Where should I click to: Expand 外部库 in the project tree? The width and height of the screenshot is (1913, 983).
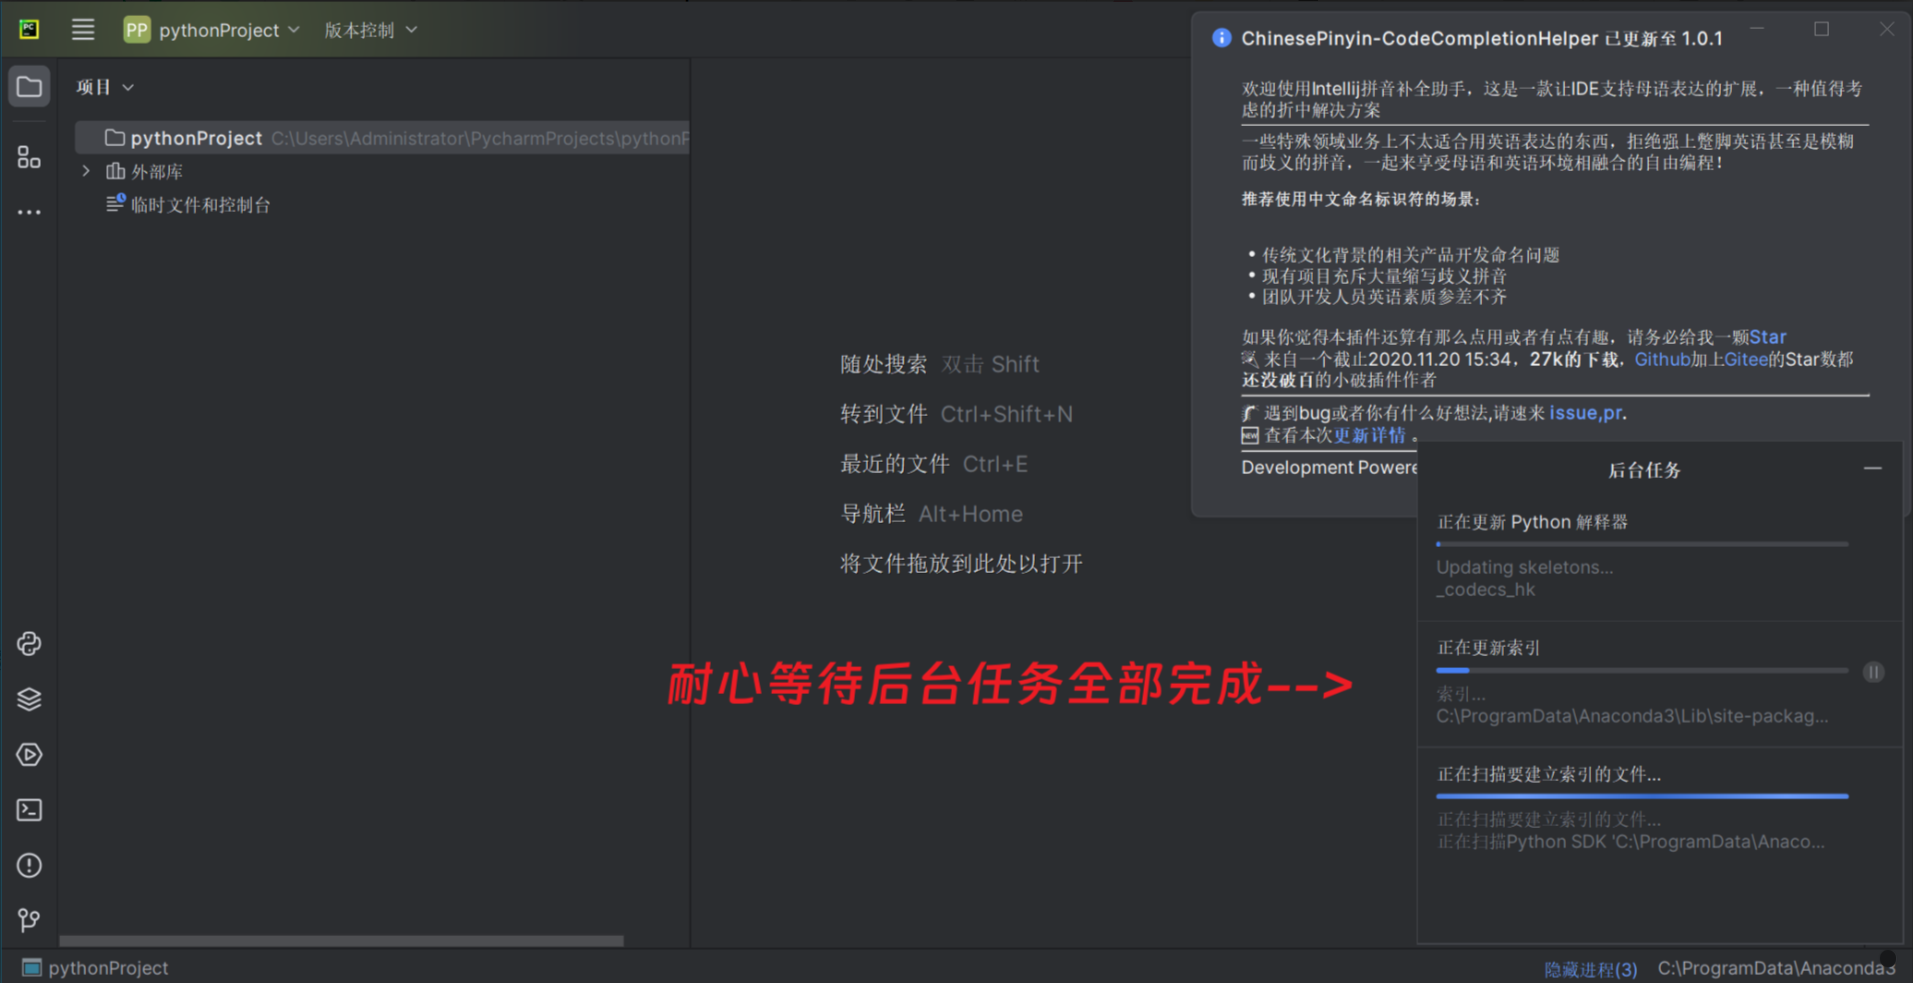(x=86, y=171)
